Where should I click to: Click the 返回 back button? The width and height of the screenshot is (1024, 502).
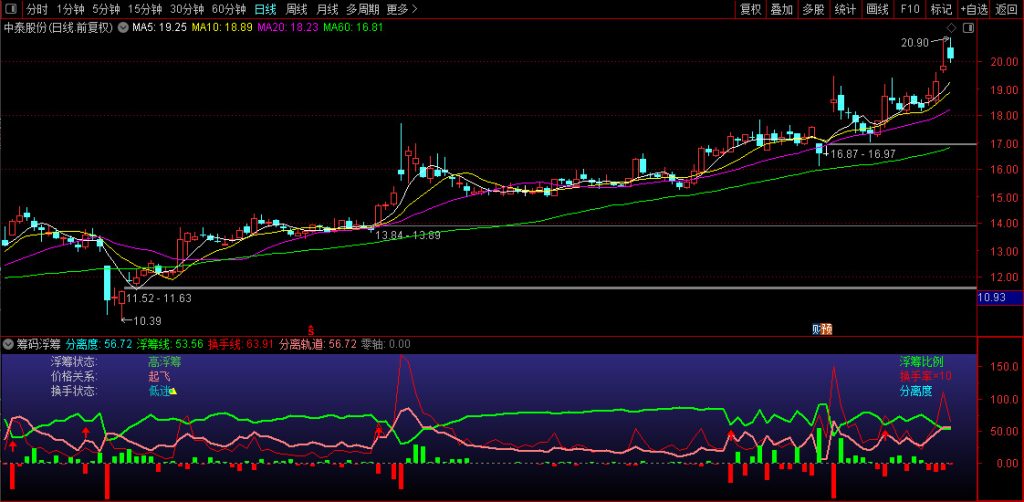(x=1007, y=9)
